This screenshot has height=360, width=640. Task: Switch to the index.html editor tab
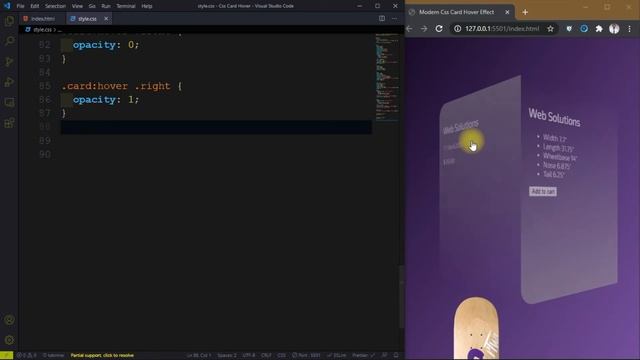(x=42, y=18)
